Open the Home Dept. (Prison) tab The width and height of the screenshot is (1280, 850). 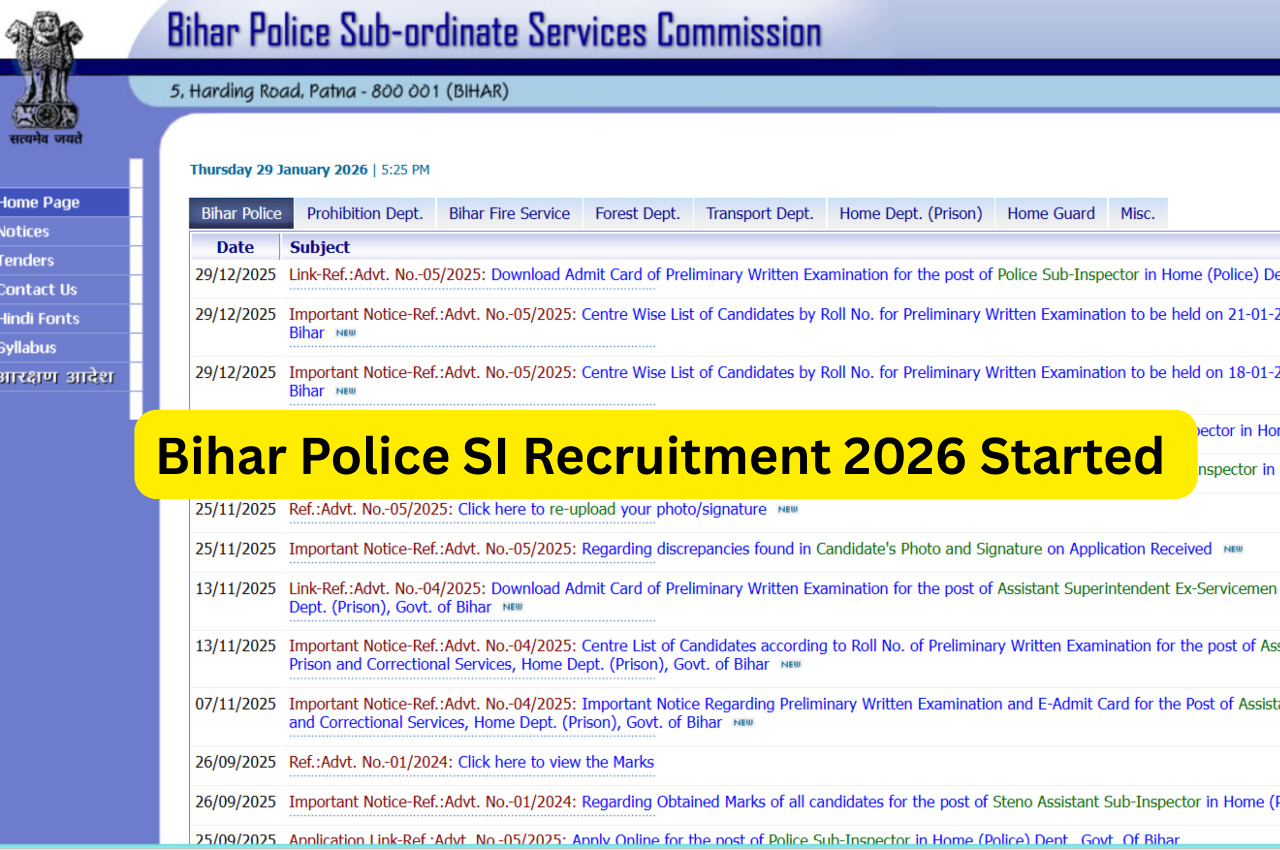(x=910, y=213)
